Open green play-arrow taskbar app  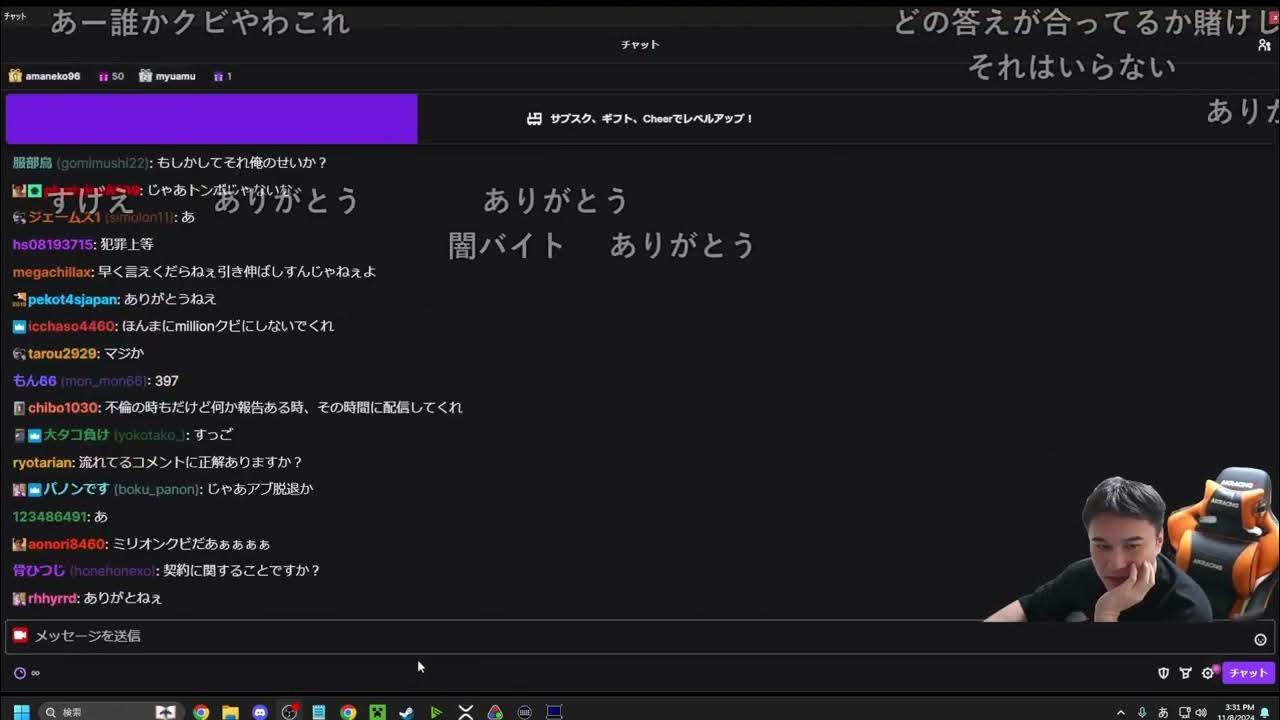tap(436, 712)
